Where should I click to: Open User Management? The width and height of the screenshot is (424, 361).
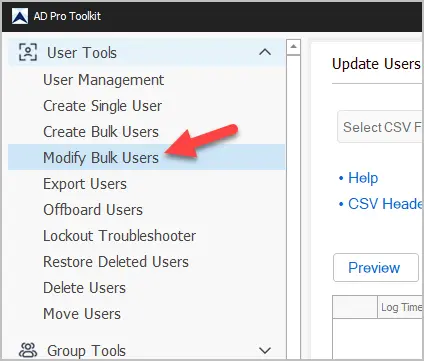(104, 80)
